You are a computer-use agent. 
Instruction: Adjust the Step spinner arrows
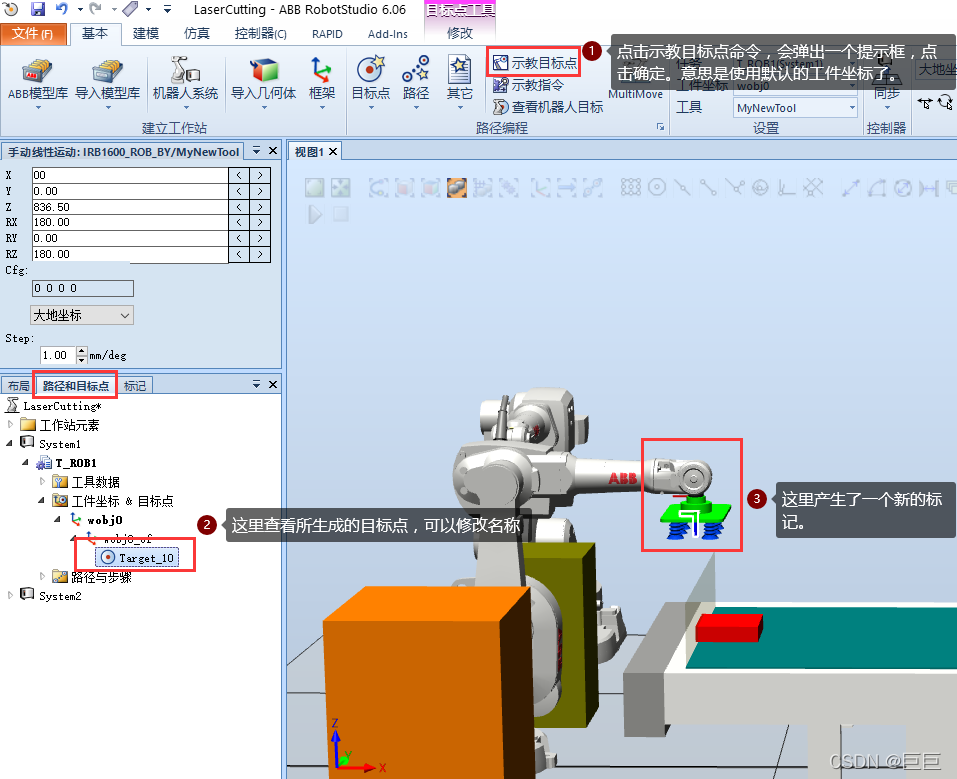point(81,355)
